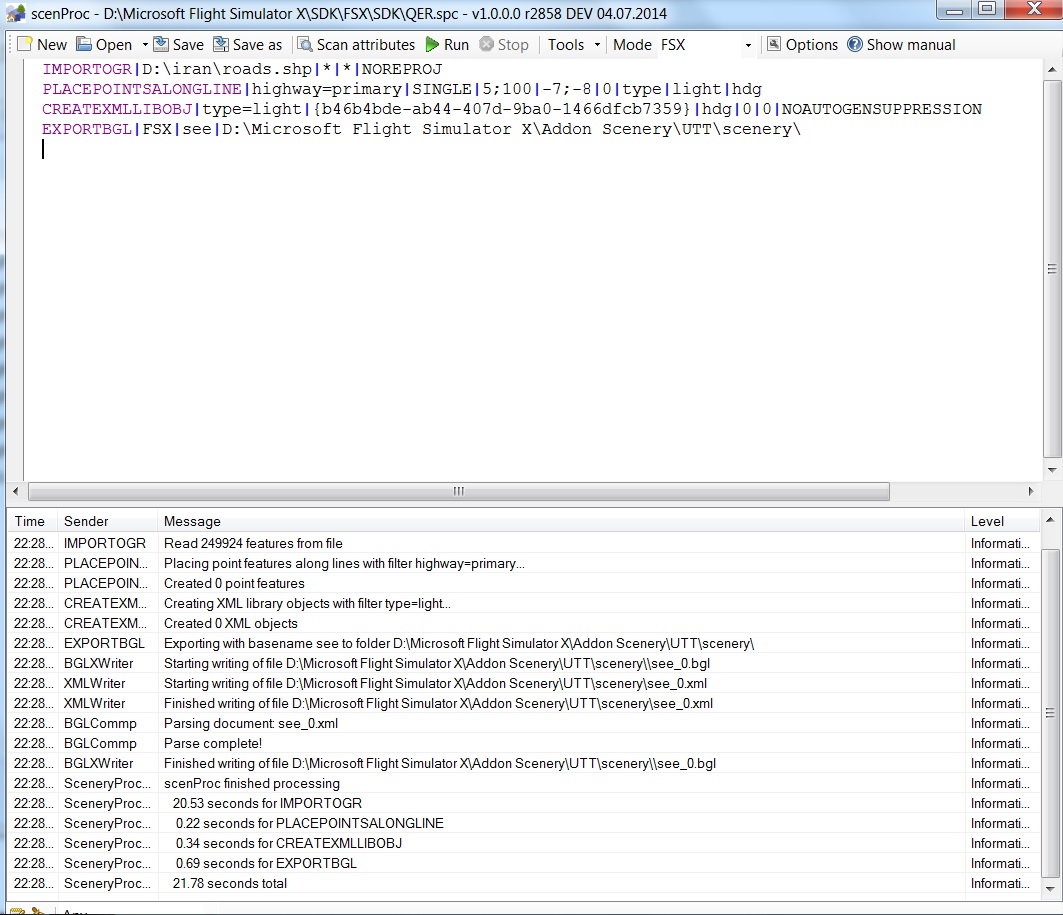This screenshot has width=1063, height=915.
Task: Click the Save as icon
Action: (221, 44)
